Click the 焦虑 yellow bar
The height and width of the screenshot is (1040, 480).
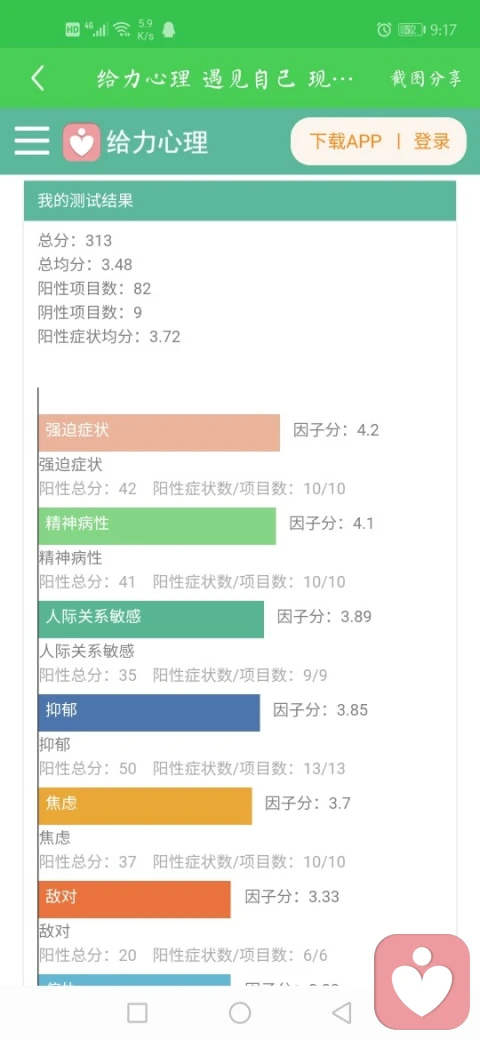click(x=145, y=807)
